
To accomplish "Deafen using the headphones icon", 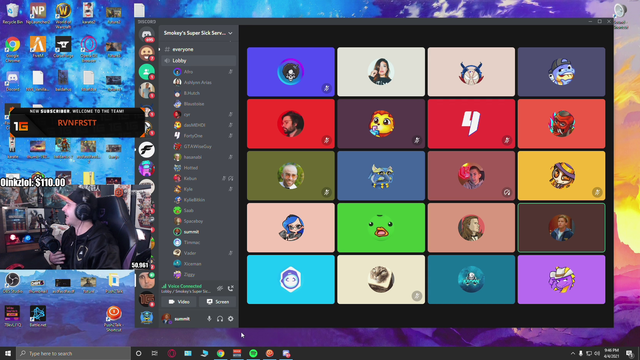I will [220, 319].
